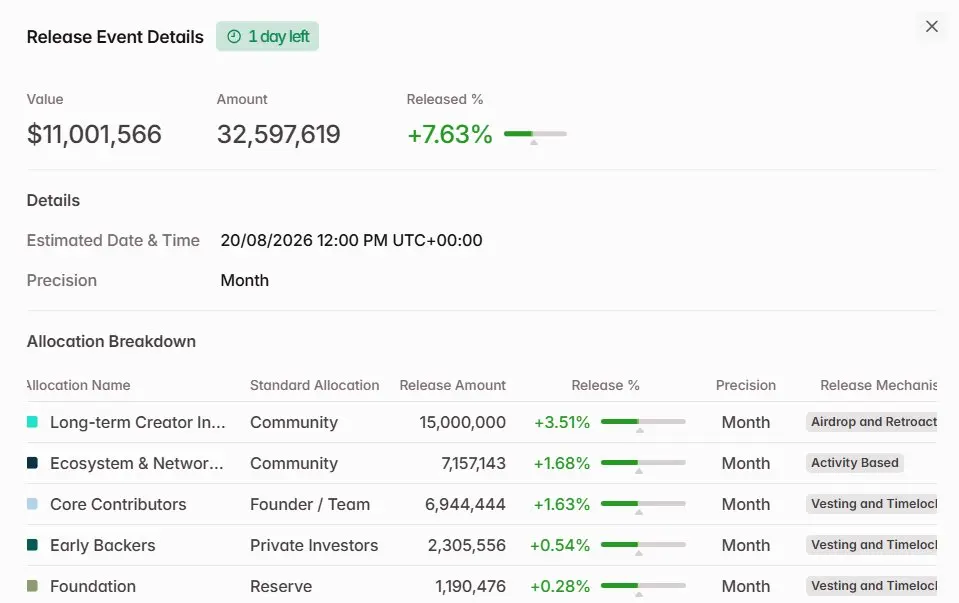Click the 'Release Amount' column header
The width and height of the screenshot is (959, 603).
point(453,385)
